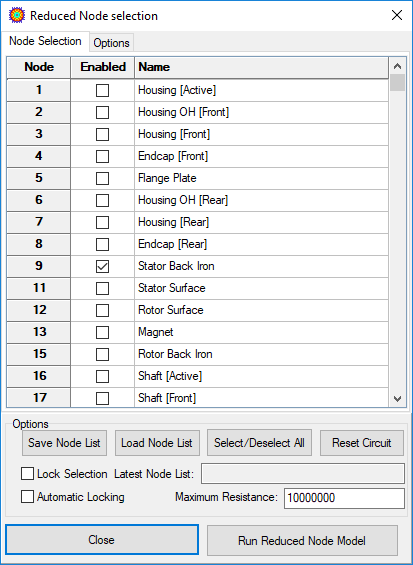The image size is (413, 565).
Task: Click into the Maximum Resistance field
Action: [344, 498]
